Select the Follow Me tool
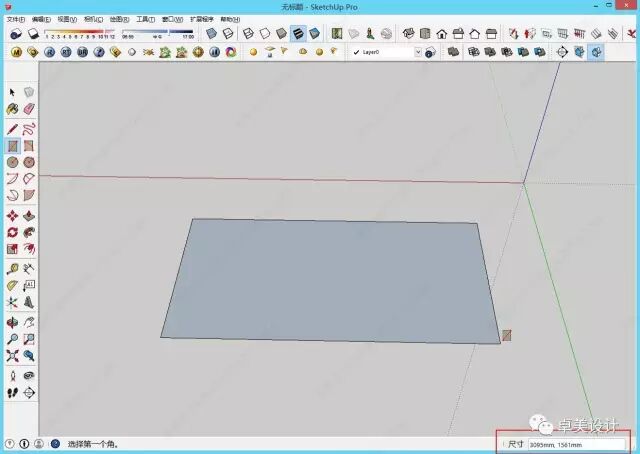 tap(29, 232)
